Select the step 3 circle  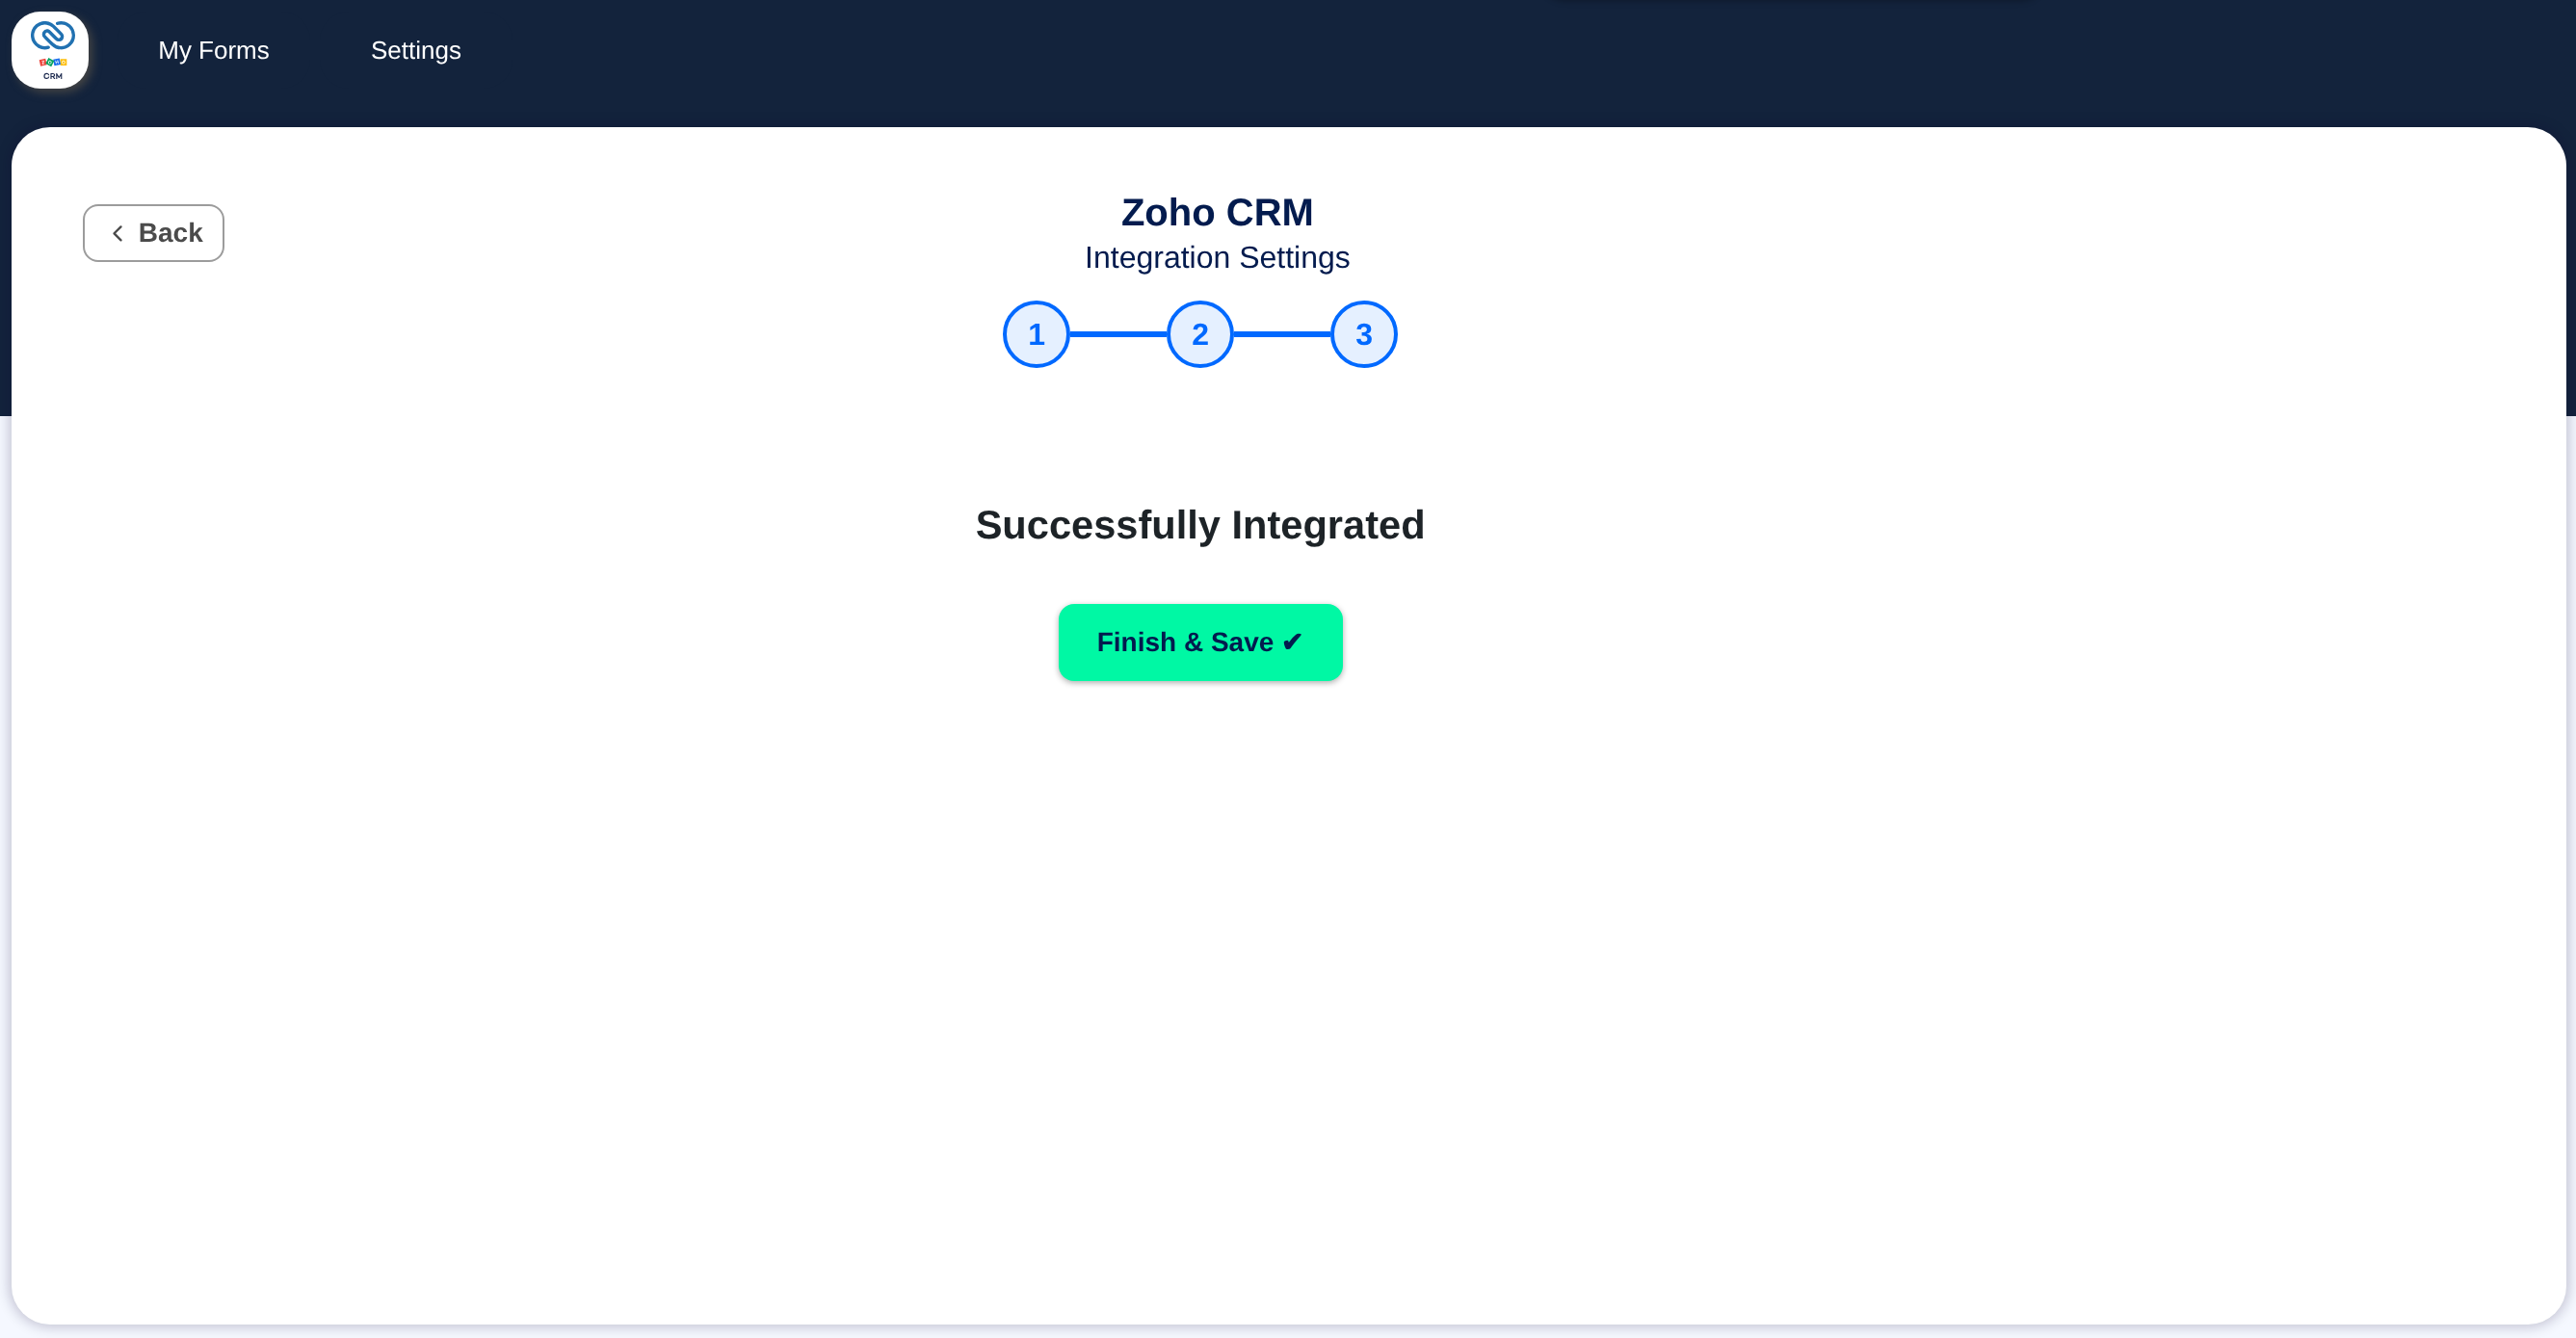click(1363, 334)
